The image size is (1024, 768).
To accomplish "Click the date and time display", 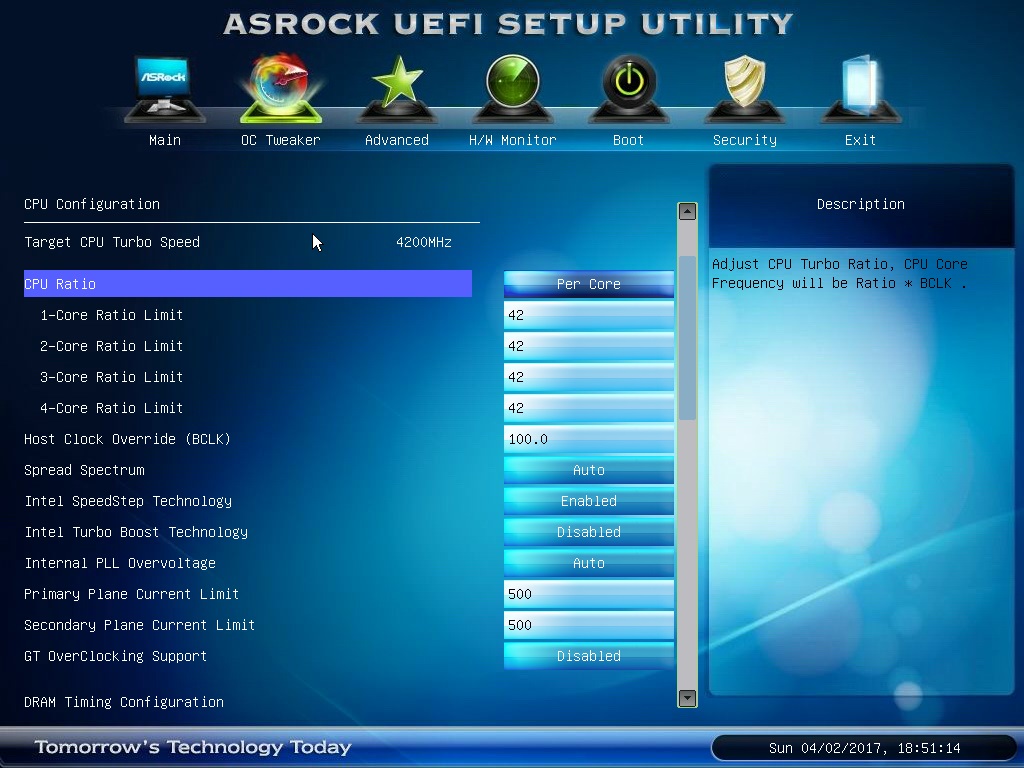I will click(864, 748).
